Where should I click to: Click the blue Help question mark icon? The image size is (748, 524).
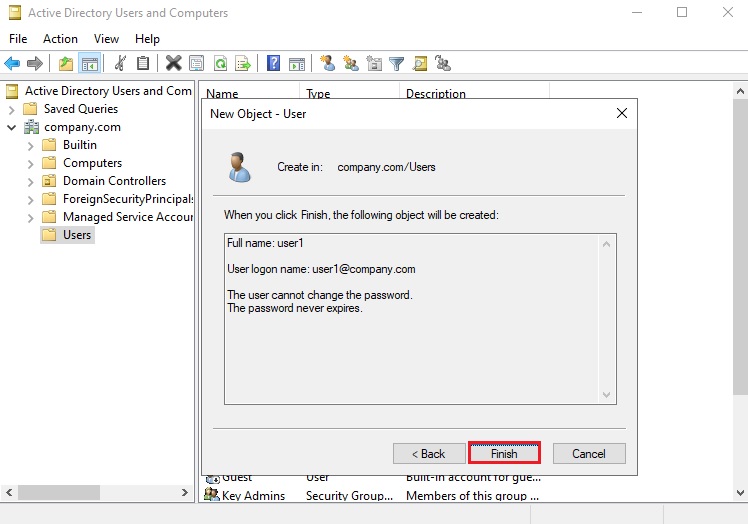click(x=273, y=63)
